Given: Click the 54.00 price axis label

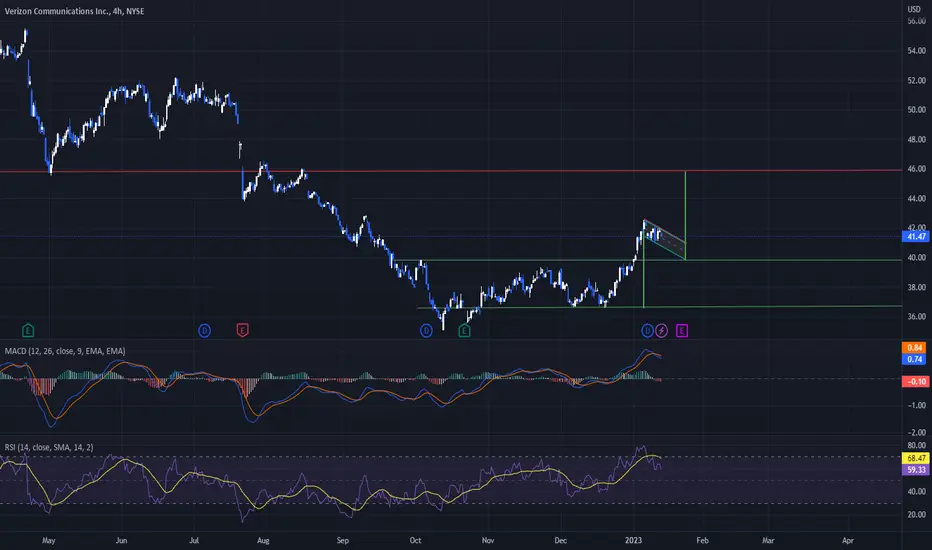Looking at the screenshot, I should pos(916,51).
